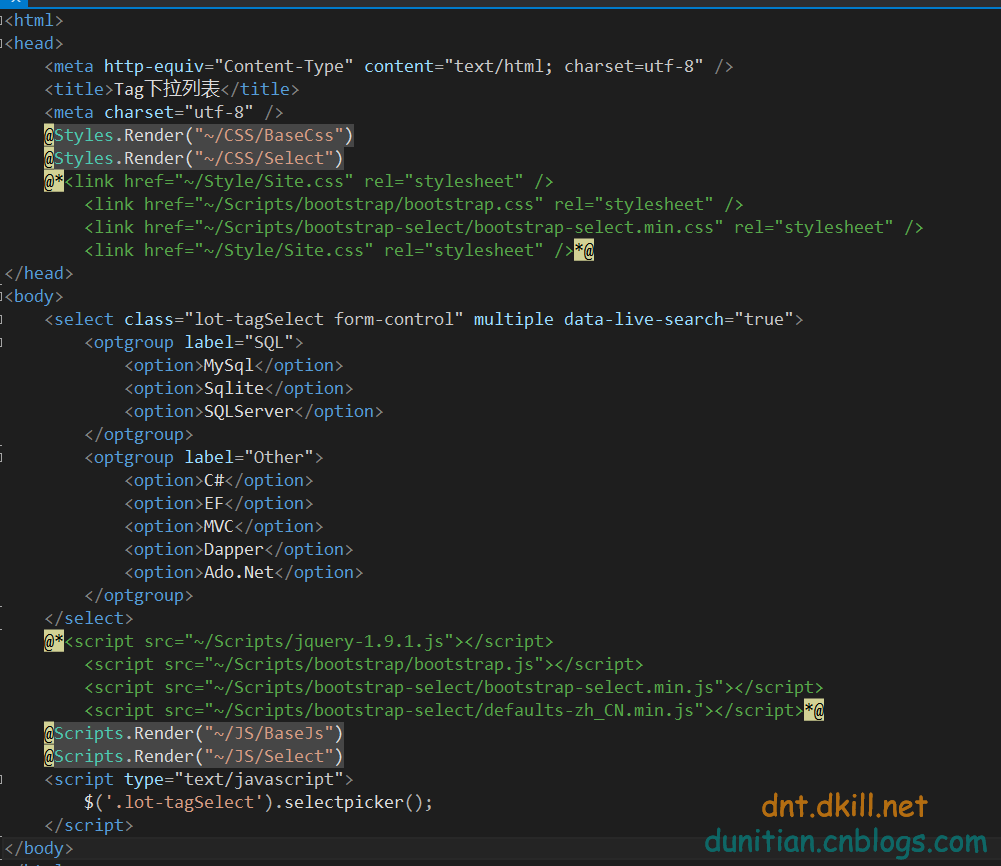The width and height of the screenshot is (1001, 866).
Task: Click the Ado.Net option line
Action: [244, 572]
